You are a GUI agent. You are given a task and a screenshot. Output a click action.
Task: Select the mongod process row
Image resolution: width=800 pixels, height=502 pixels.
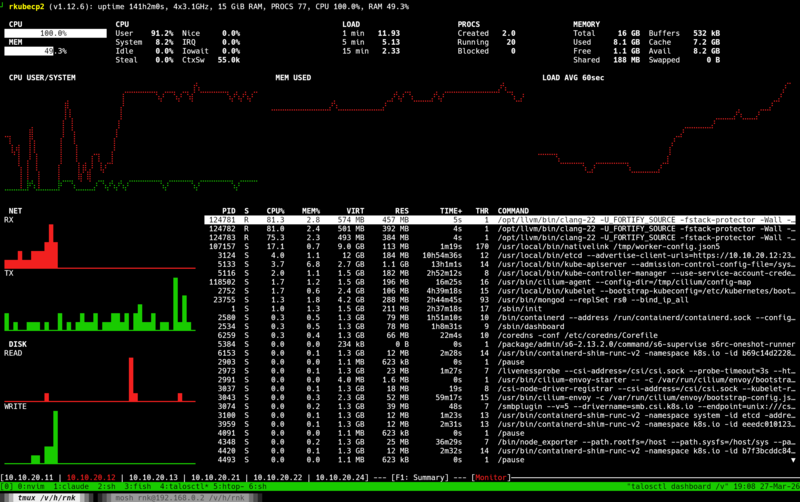(x=500, y=300)
